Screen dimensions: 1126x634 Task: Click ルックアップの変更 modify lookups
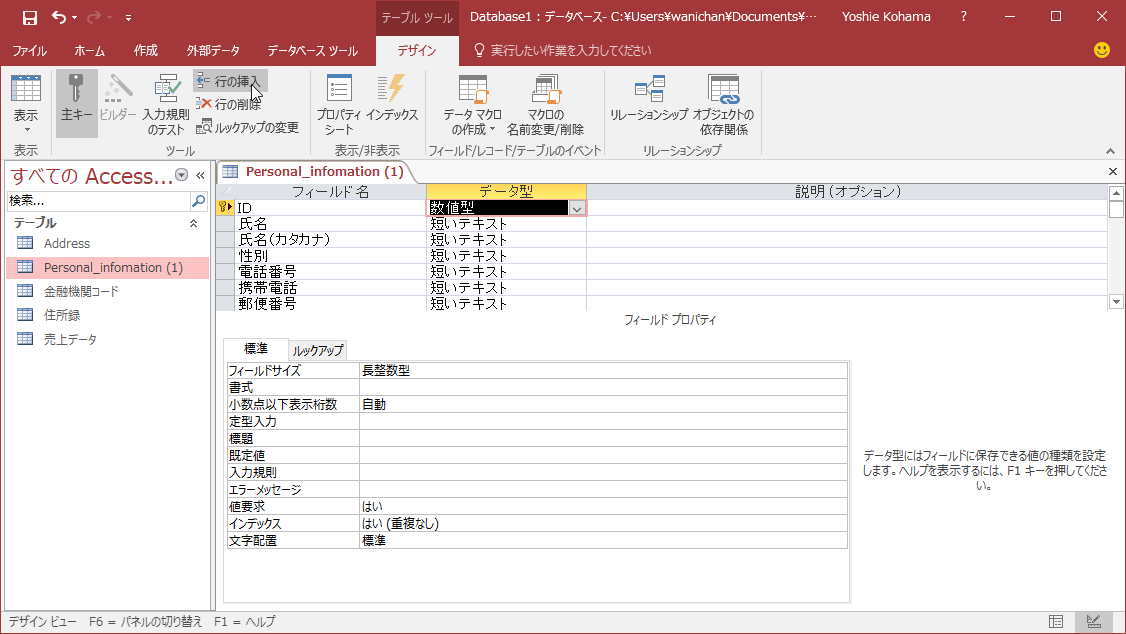(248, 127)
